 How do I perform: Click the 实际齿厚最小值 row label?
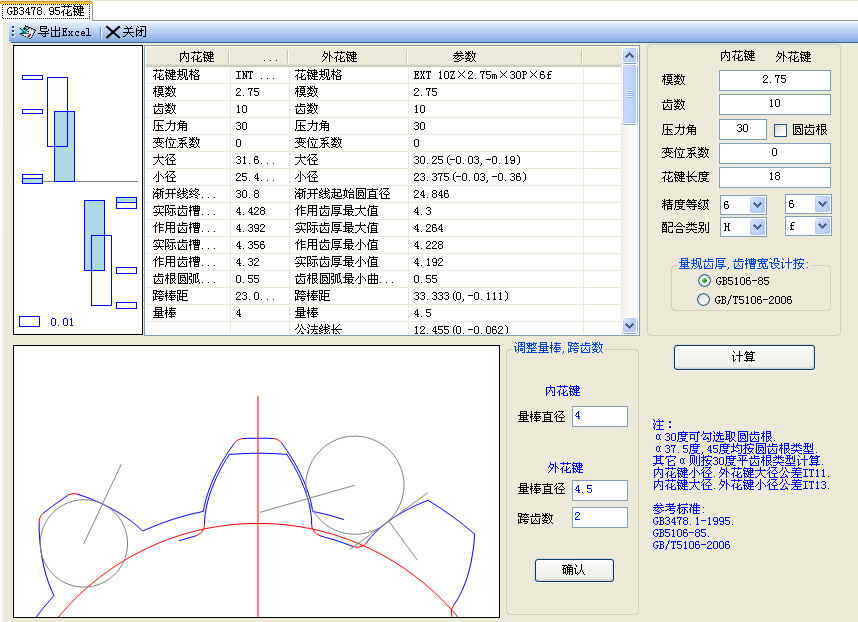[336, 262]
